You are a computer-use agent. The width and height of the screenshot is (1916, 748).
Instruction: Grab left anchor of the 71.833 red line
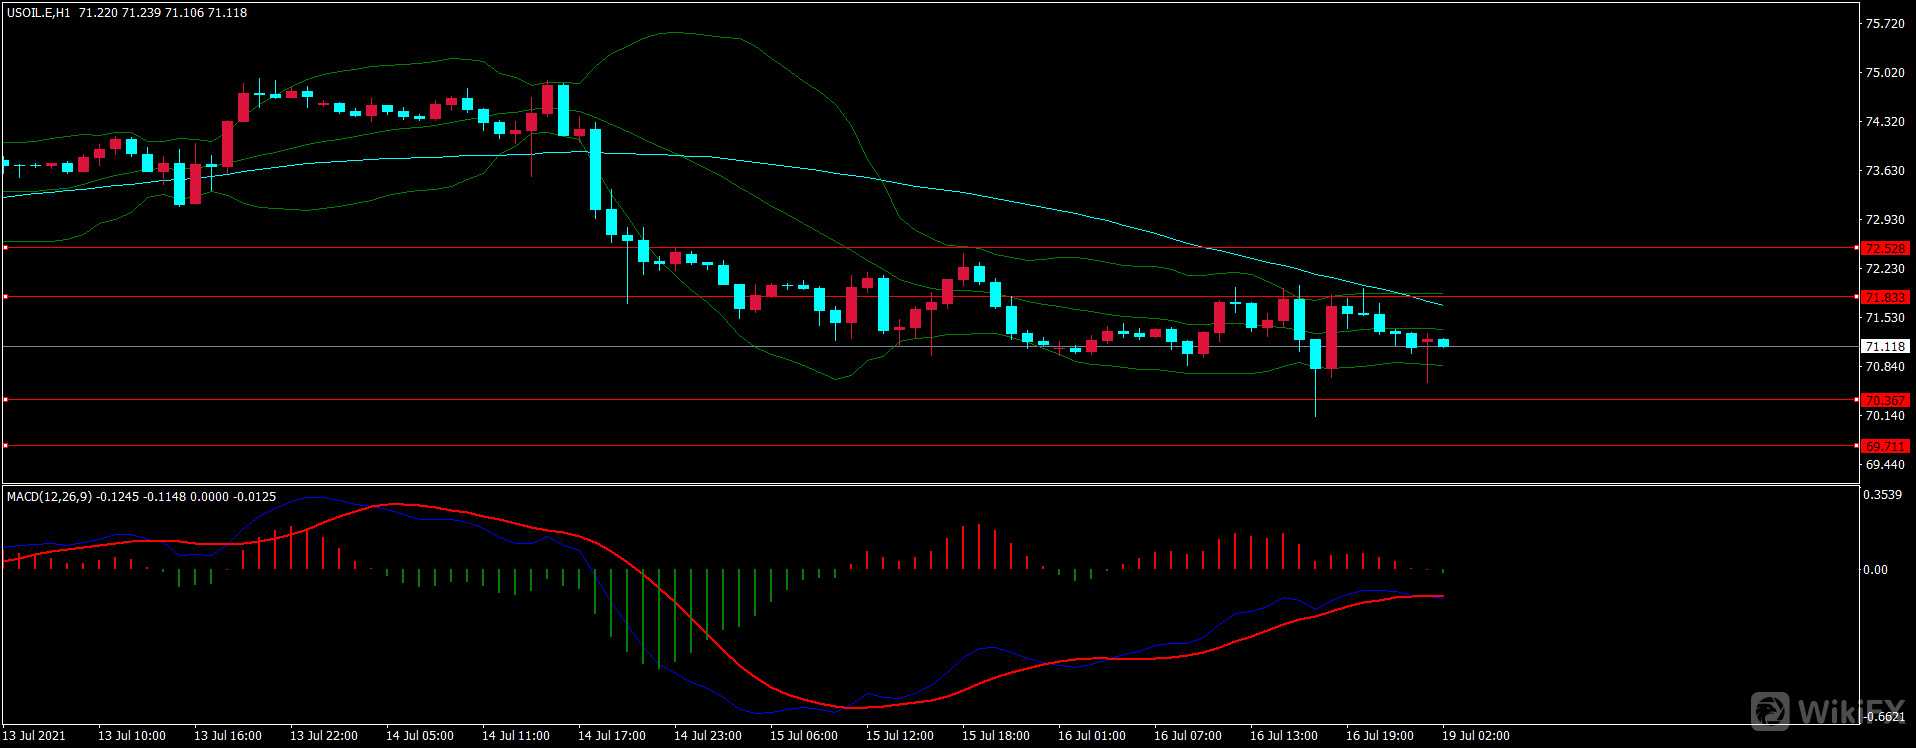click(x=6, y=297)
